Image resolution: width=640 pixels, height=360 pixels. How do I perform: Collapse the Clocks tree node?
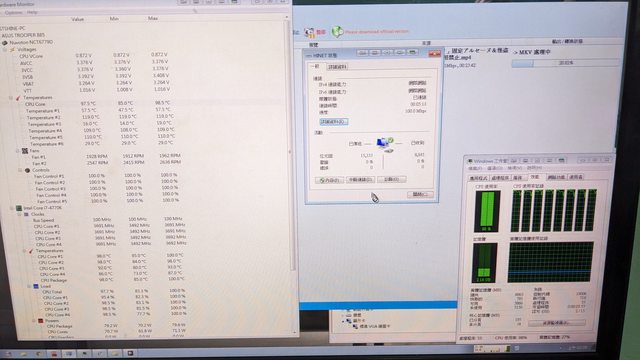pos(19,214)
